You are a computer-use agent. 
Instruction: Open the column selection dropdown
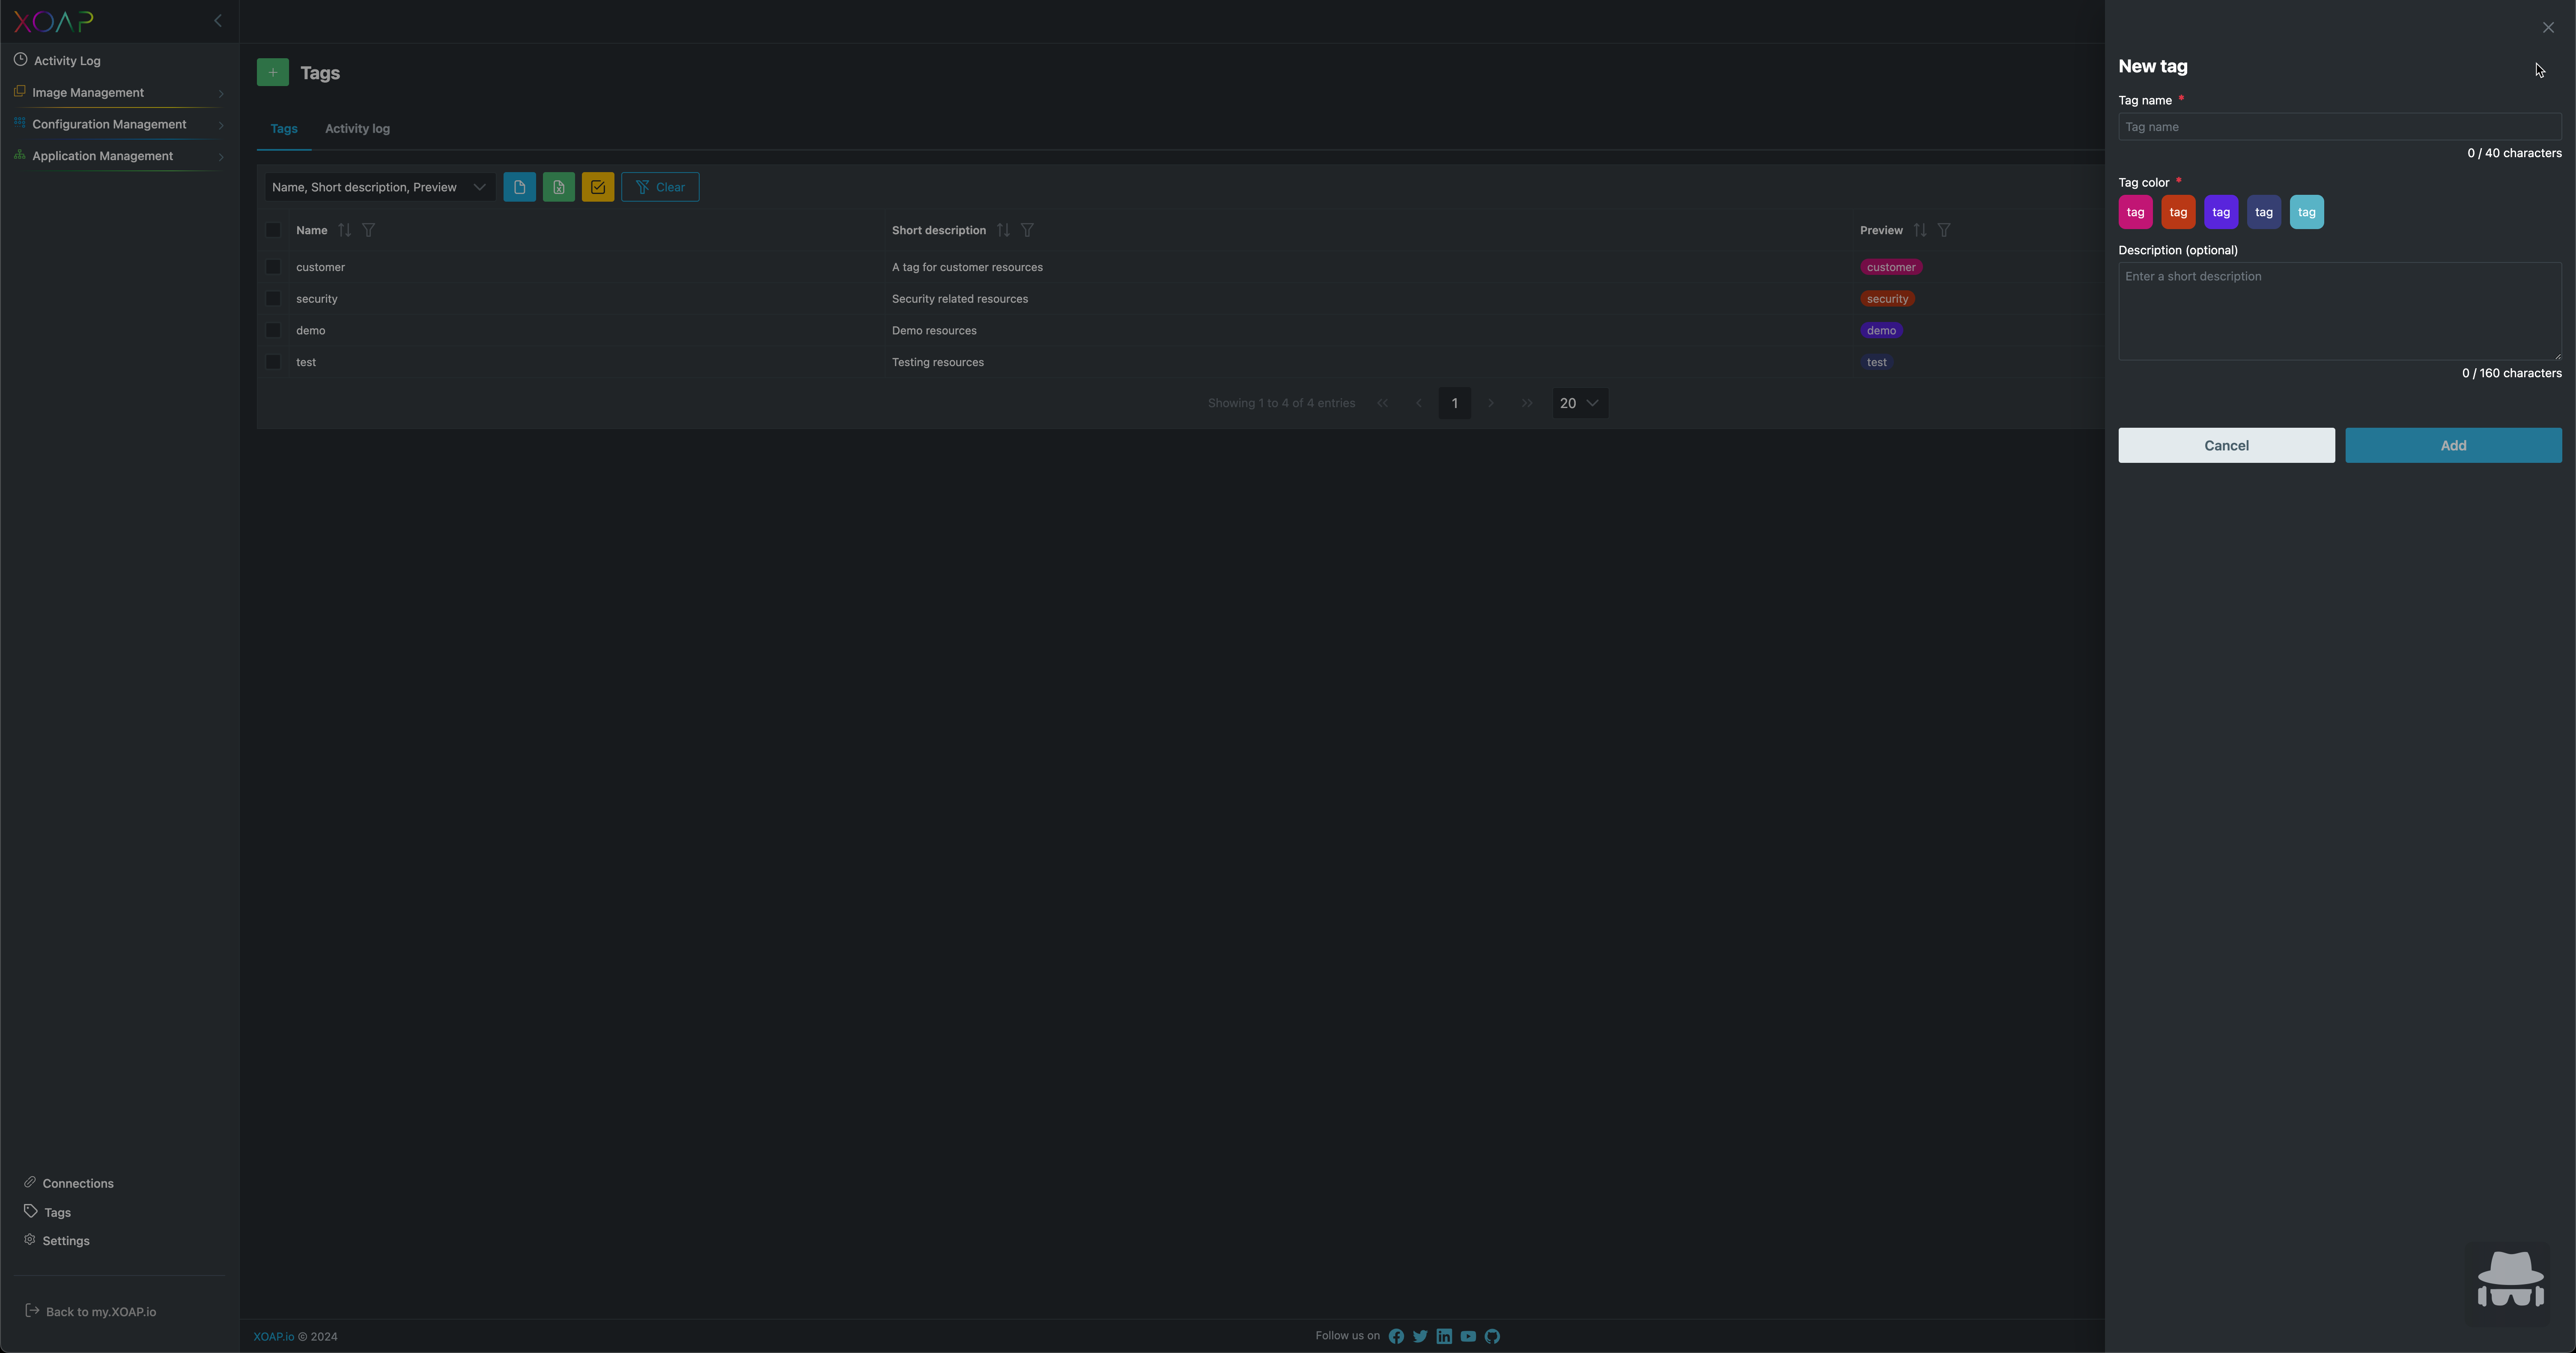pyautogui.click(x=379, y=187)
